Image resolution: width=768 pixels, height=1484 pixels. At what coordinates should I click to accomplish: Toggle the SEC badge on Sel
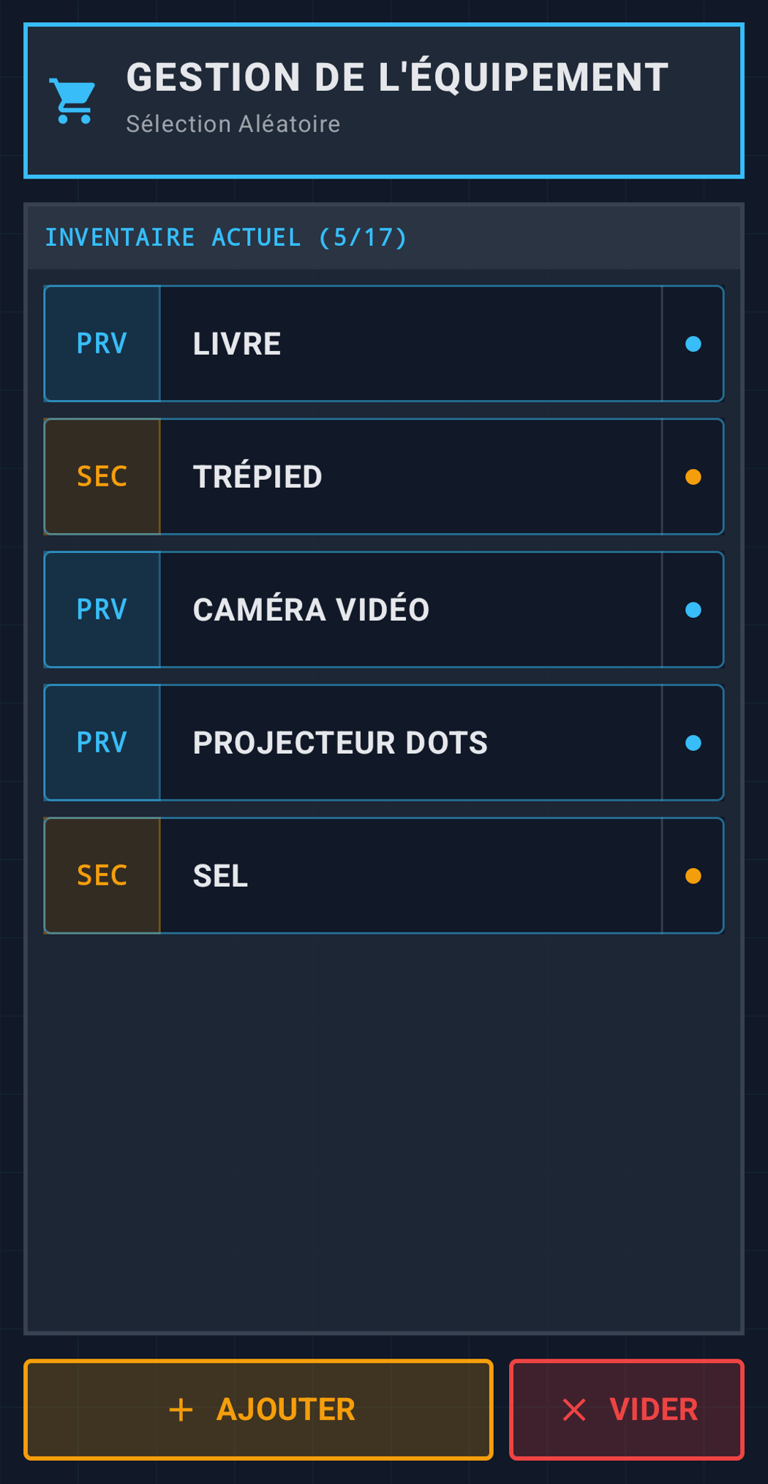tap(102, 876)
